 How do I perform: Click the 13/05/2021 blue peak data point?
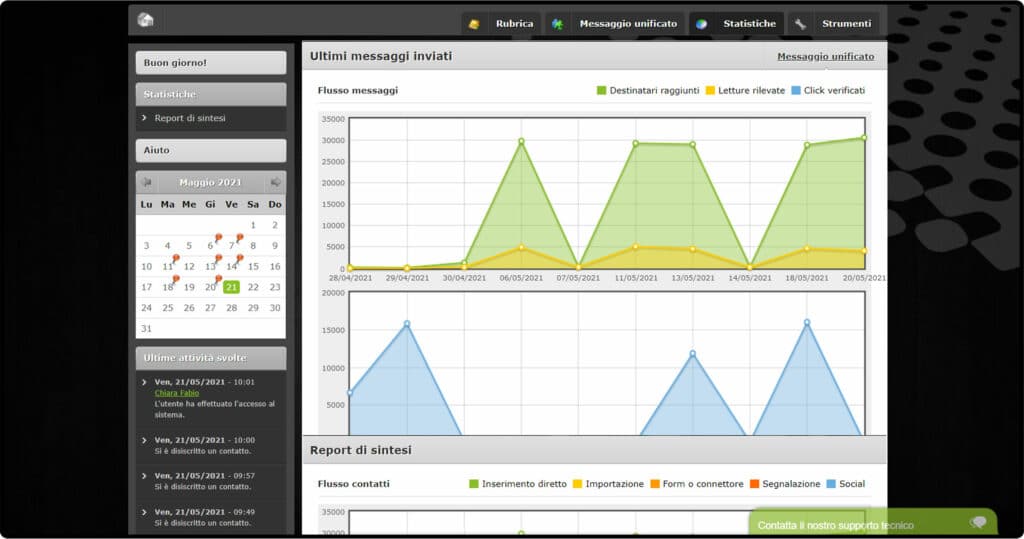point(692,354)
